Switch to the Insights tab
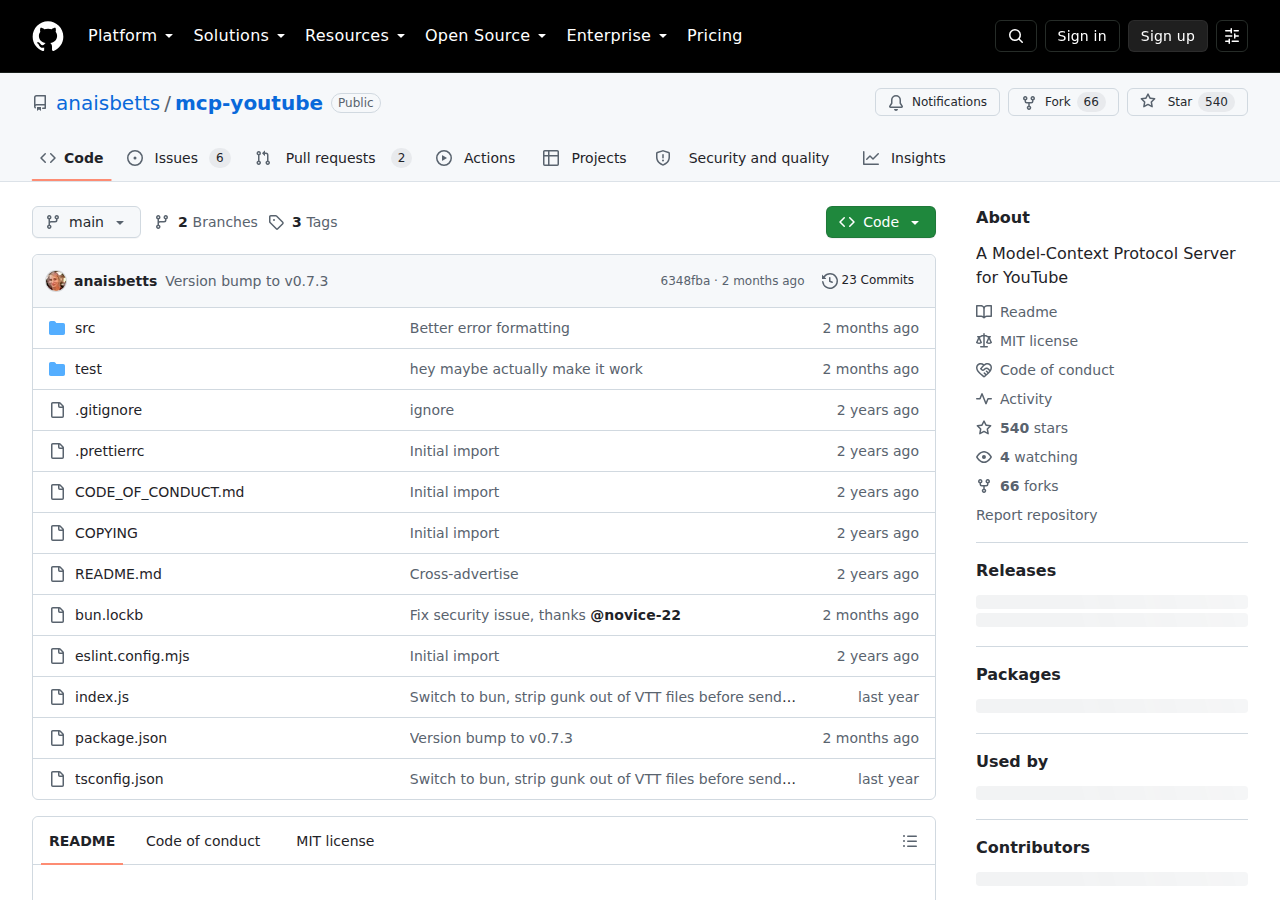The image size is (1280, 900). click(x=904, y=158)
